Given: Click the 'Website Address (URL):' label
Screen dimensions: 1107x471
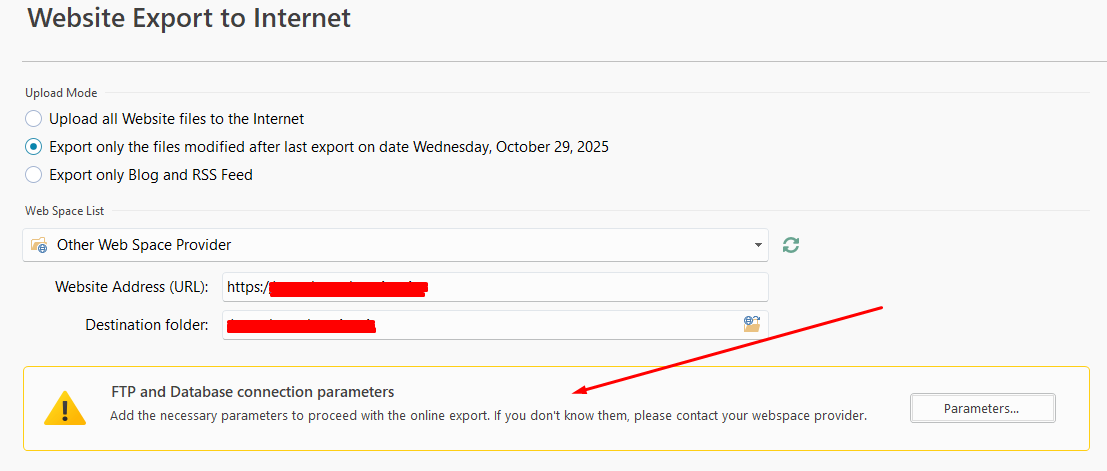Looking at the screenshot, I should coord(131,287).
